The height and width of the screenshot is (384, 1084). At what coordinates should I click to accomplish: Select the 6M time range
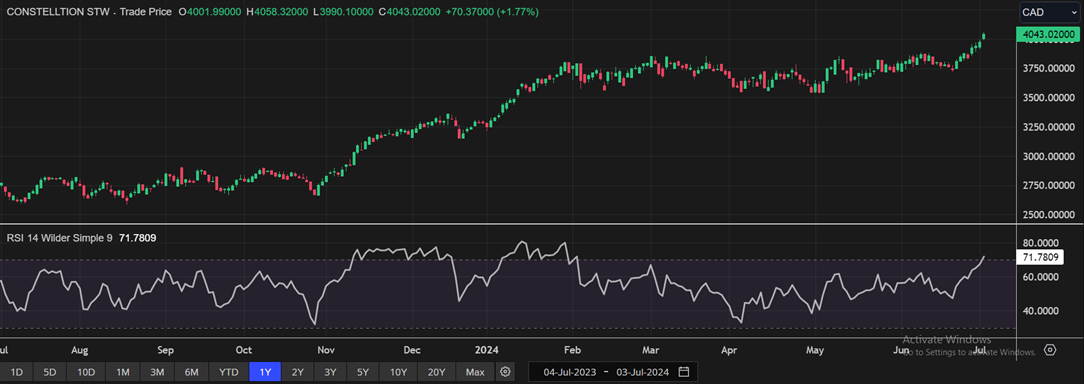[x=191, y=372]
